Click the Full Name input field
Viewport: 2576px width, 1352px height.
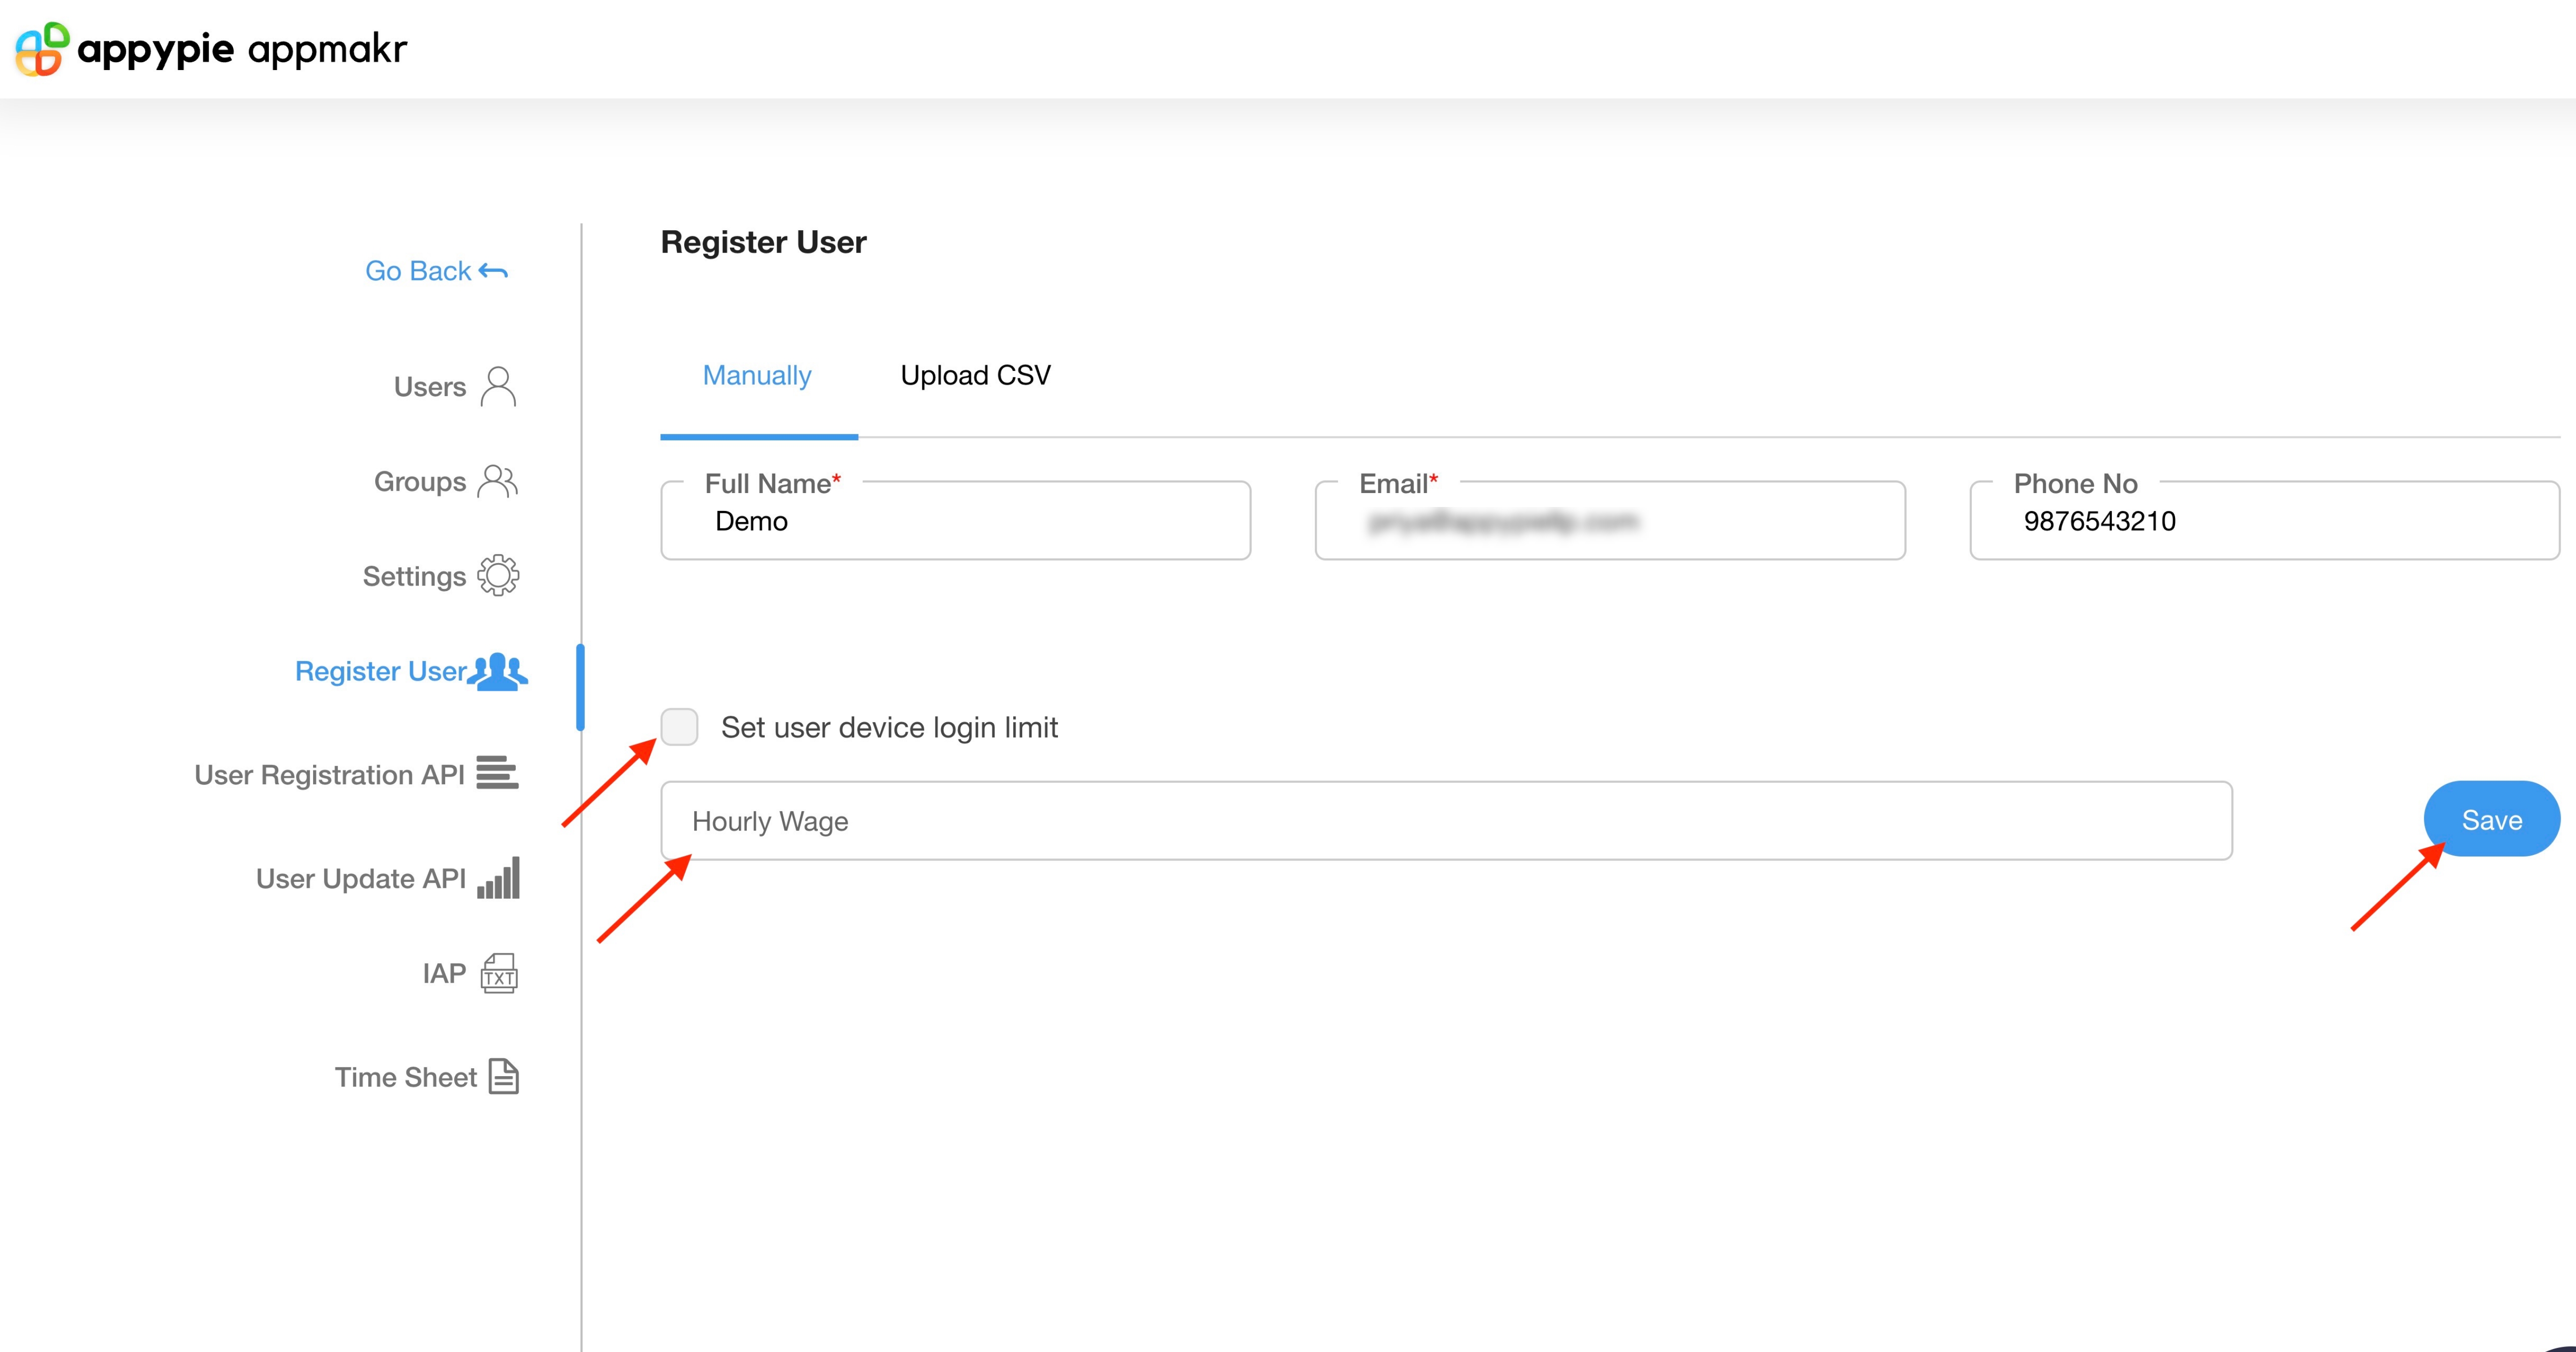coord(955,522)
